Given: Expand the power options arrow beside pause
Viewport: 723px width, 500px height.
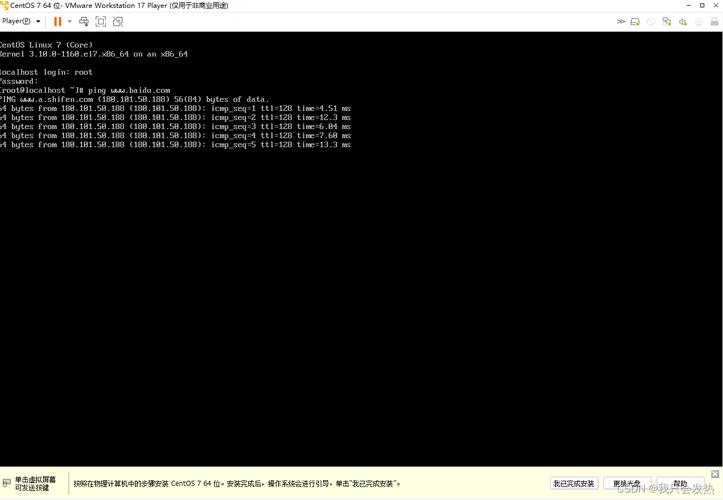Looking at the screenshot, I should coord(70,21).
